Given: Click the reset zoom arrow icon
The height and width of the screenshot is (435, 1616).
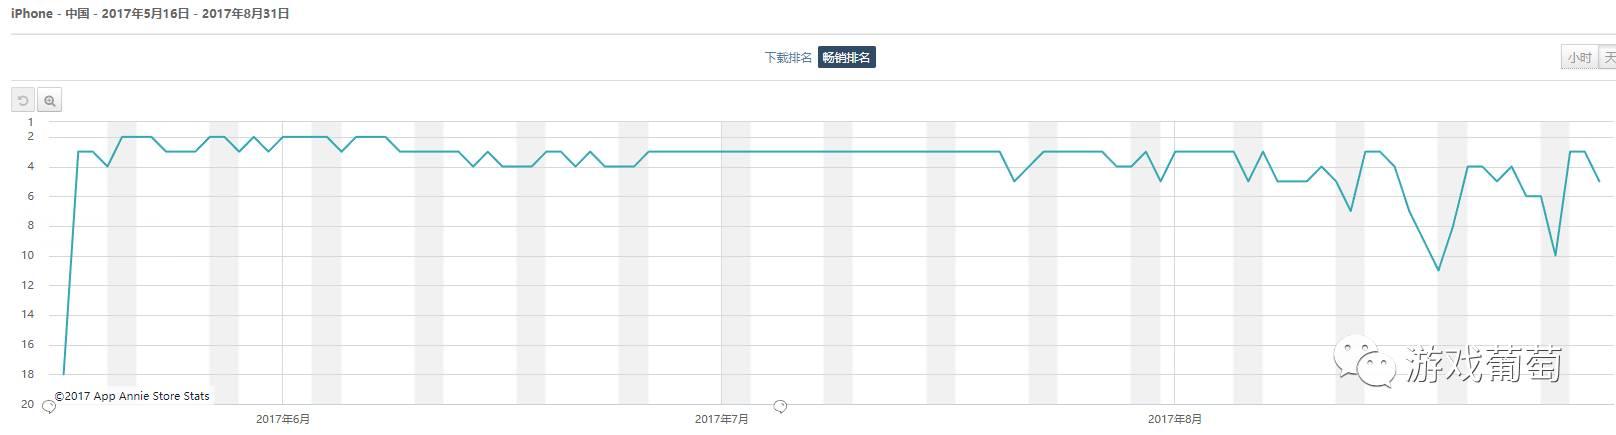Looking at the screenshot, I should pos(23,100).
